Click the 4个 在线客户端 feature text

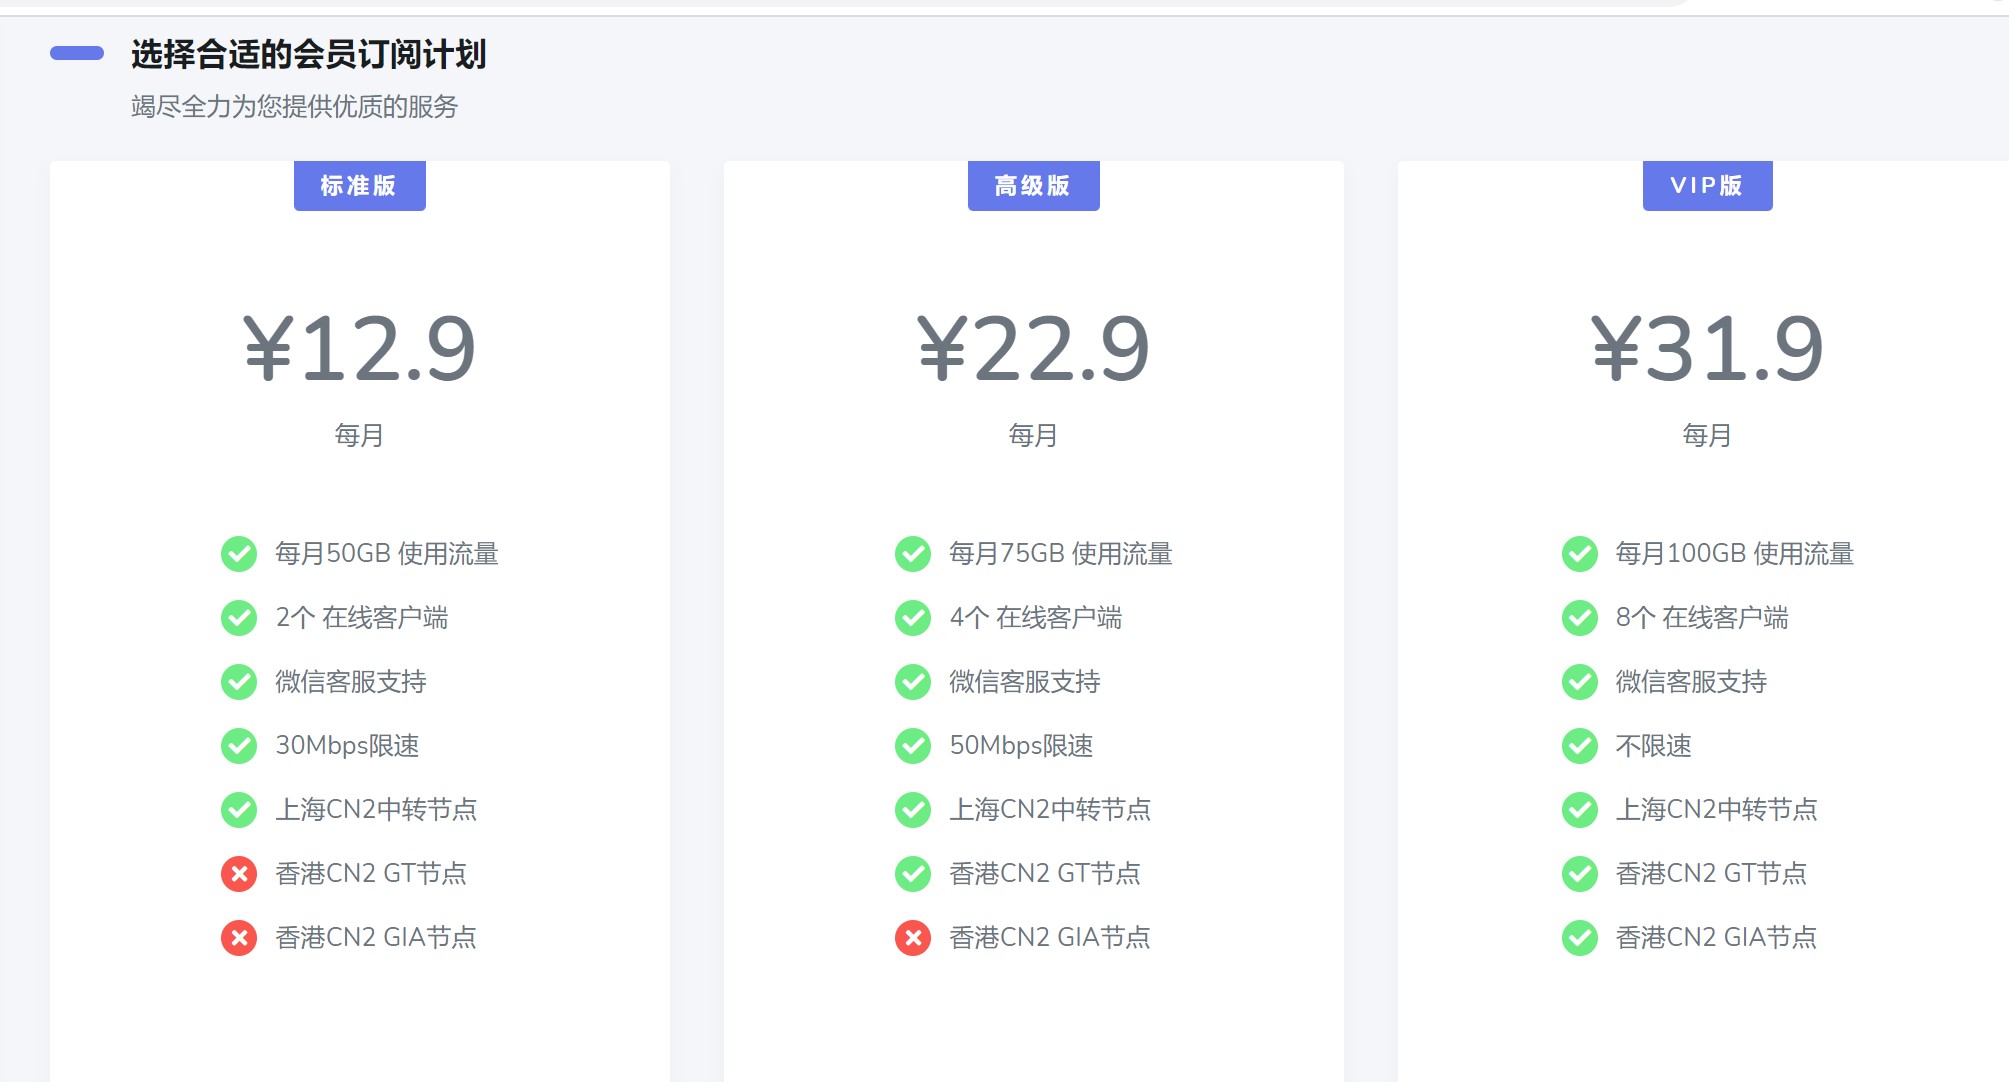pyautogui.click(x=1035, y=618)
